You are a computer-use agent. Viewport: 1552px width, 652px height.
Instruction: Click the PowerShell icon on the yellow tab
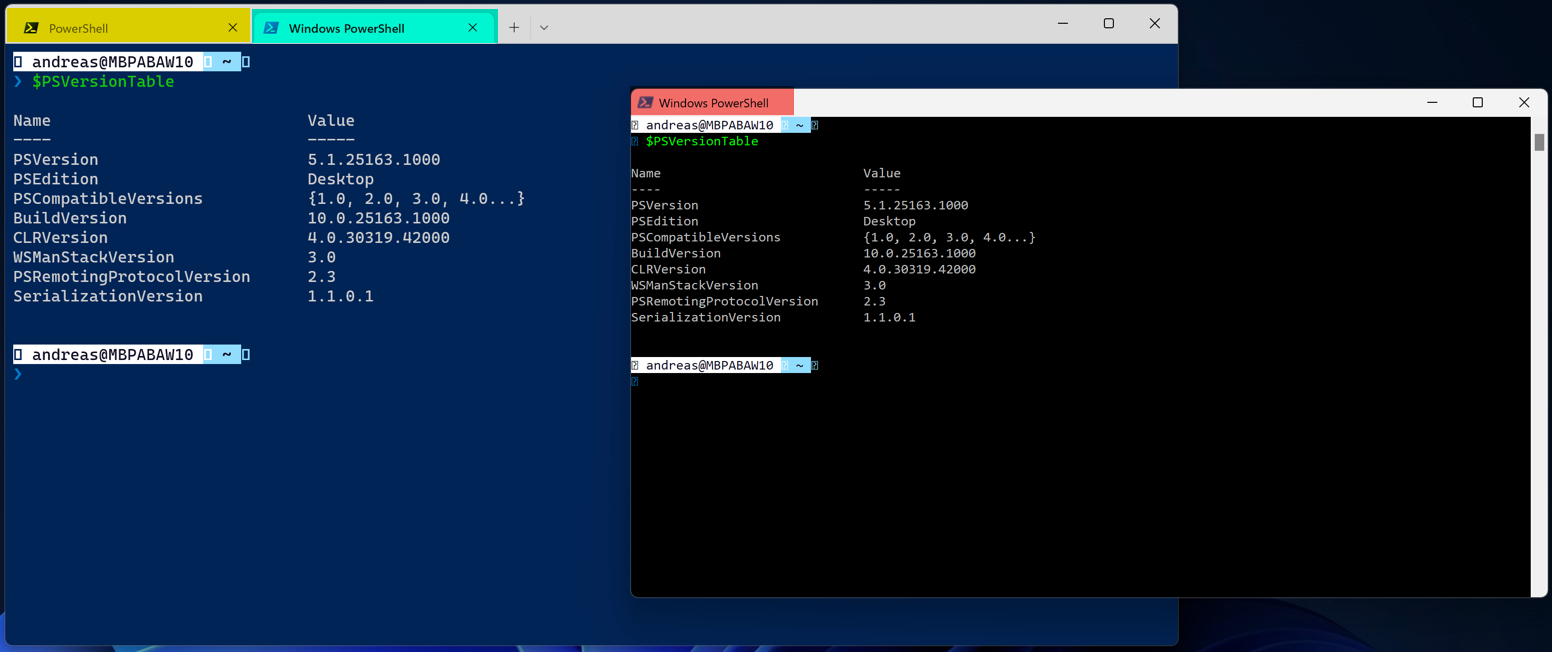click(33, 27)
